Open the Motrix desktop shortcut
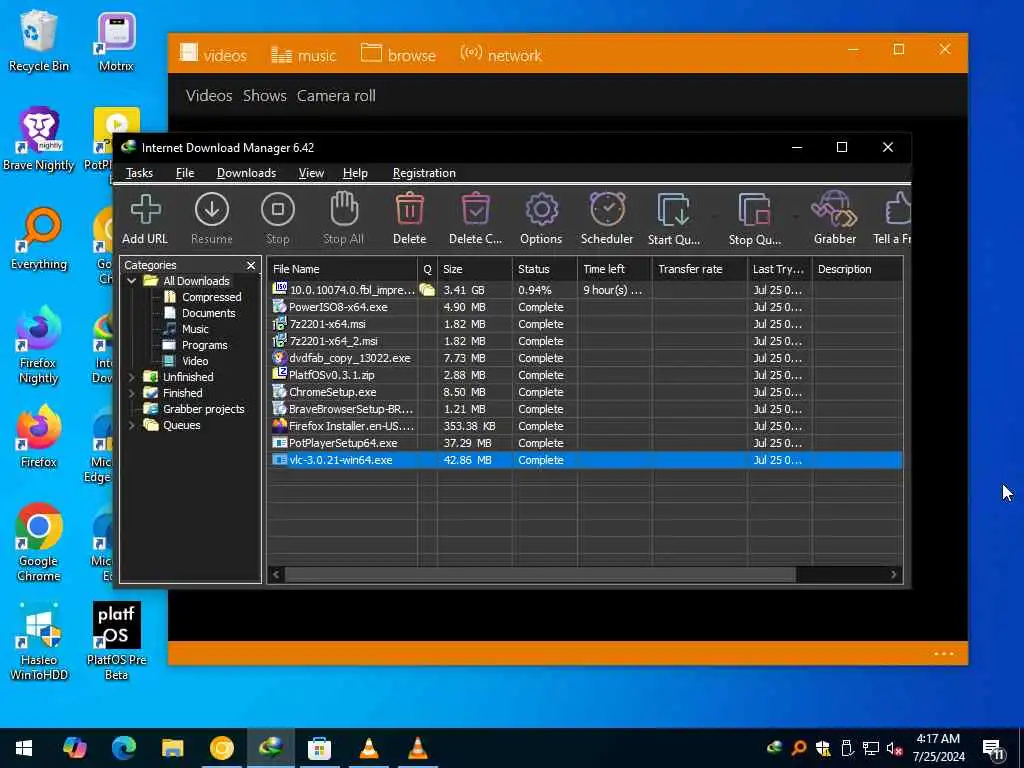 116,40
